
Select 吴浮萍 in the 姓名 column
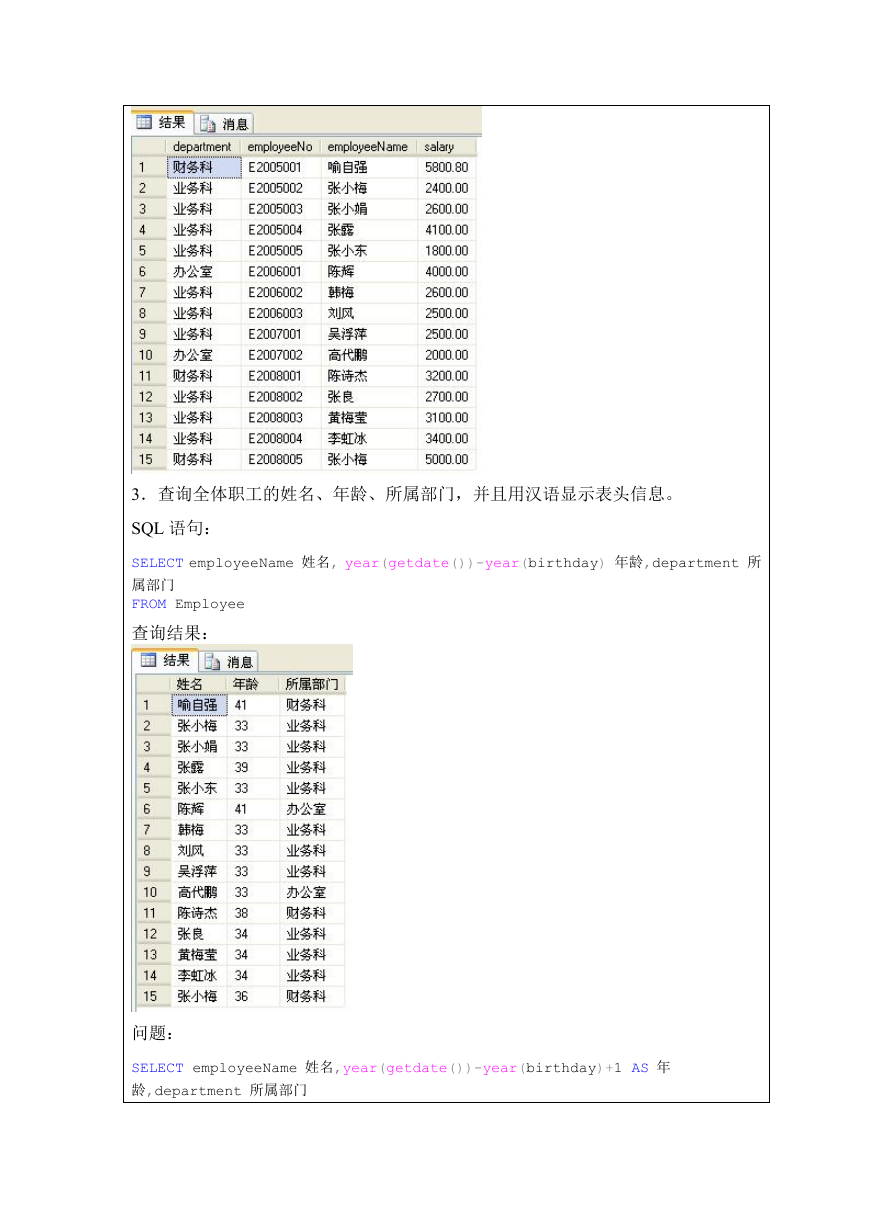[x=198, y=871]
